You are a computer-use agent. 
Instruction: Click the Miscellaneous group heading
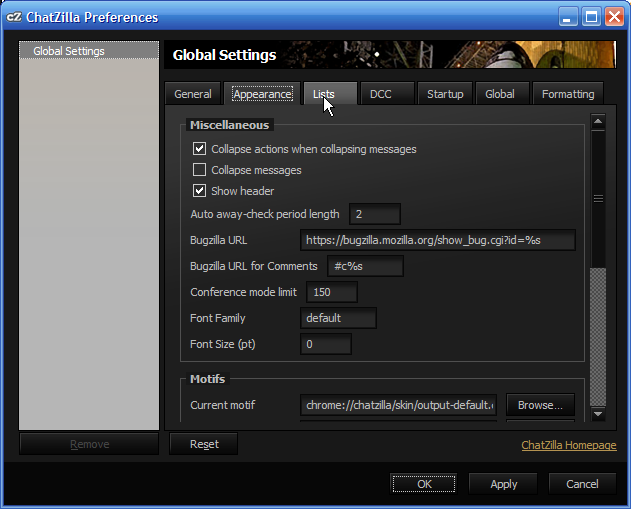229,125
